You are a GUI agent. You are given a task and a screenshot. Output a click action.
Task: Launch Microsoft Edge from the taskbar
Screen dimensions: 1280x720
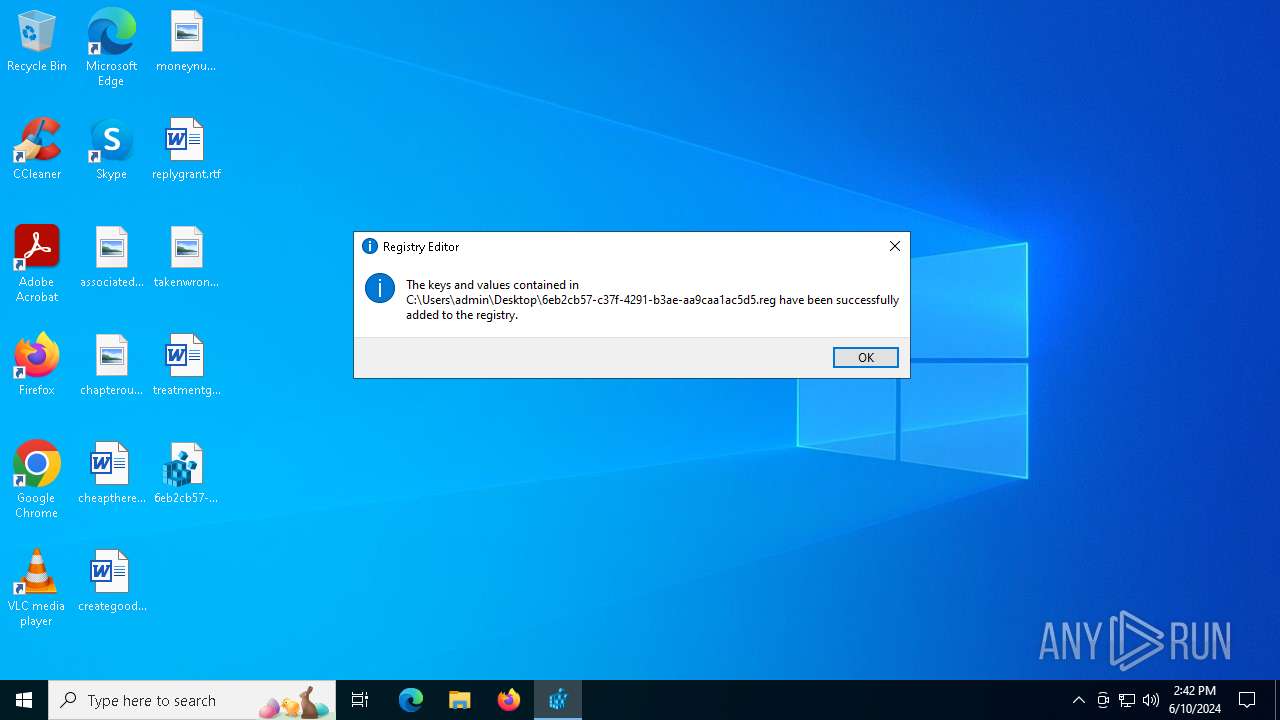(x=411, y=700)
